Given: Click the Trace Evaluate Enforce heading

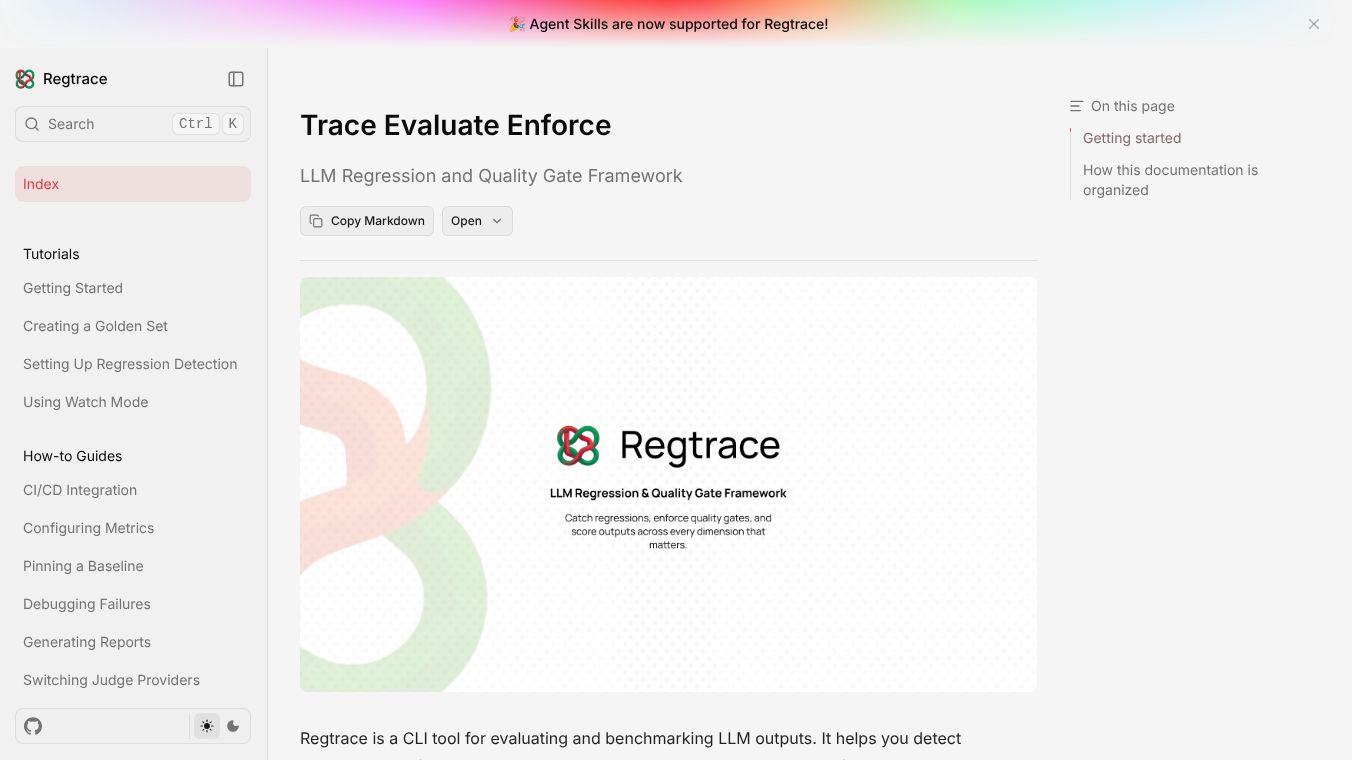Looking at the screenshot, I should tap(456, 125).
